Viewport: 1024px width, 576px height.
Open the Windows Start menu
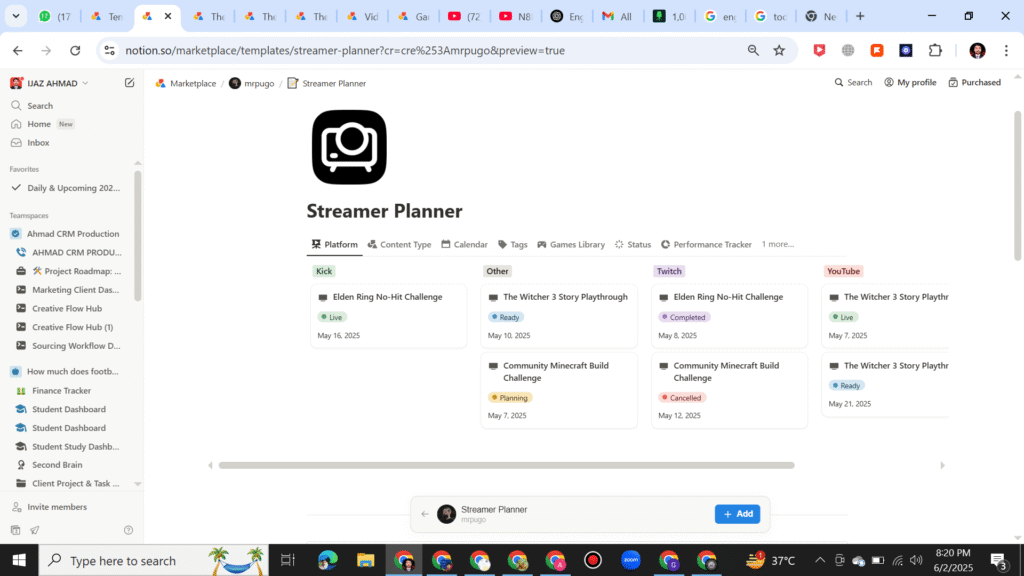click(19, 560)
